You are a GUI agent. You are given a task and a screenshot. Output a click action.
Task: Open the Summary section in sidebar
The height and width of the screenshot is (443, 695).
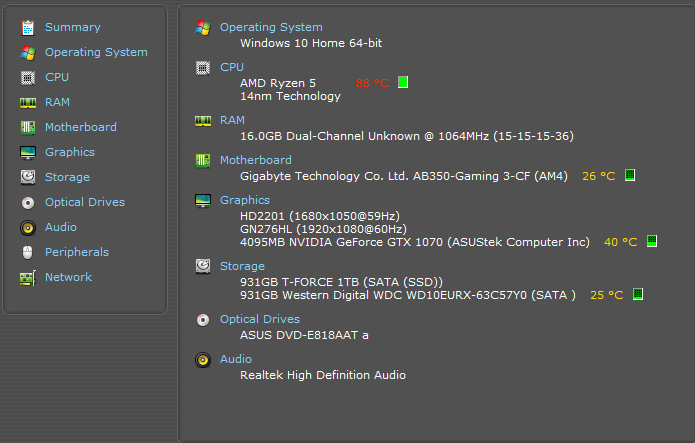coord(73,27)
